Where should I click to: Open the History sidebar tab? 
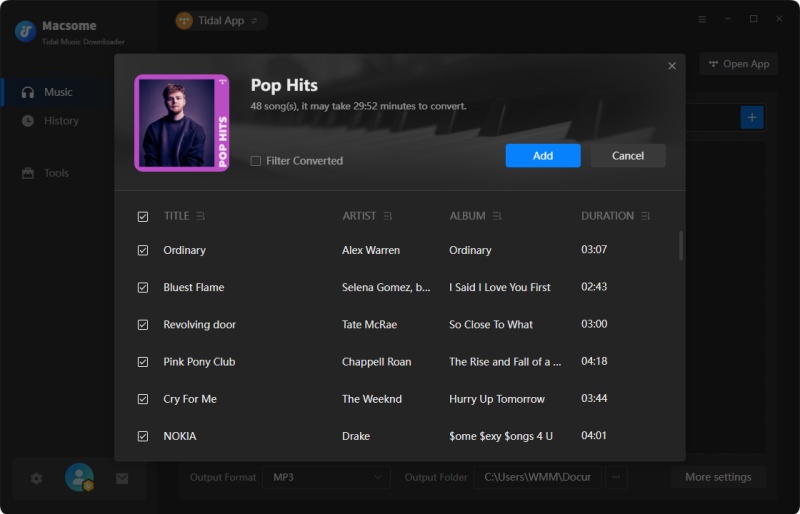coord(58,121)
